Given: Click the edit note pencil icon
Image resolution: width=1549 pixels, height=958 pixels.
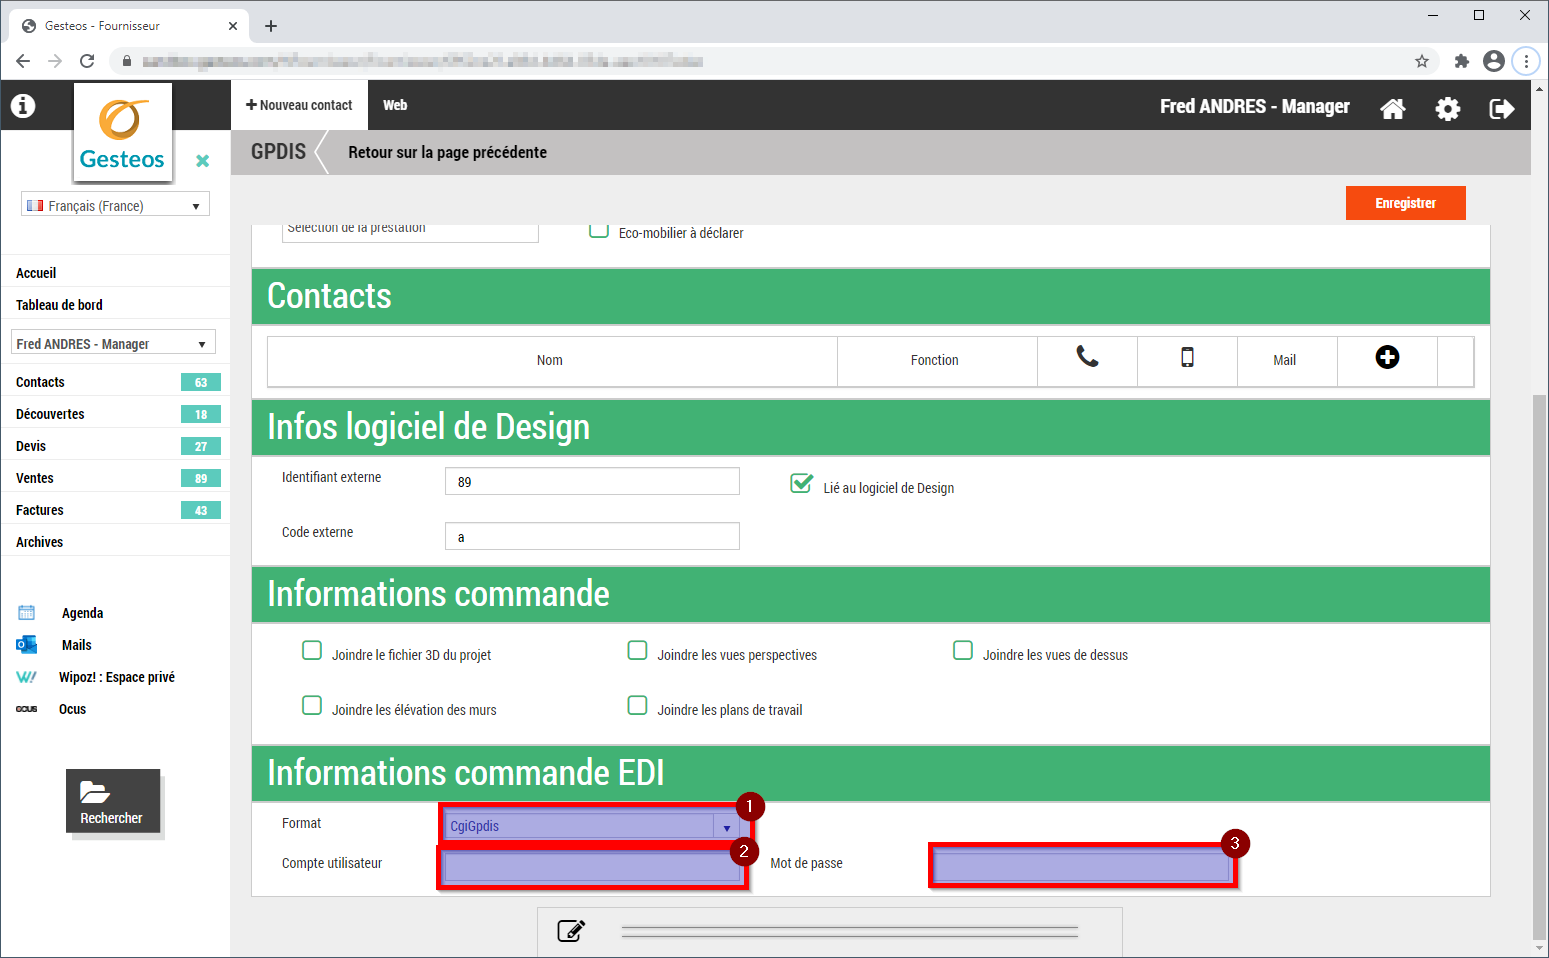Looking at the screenshot, I should (x=570, y=931).
